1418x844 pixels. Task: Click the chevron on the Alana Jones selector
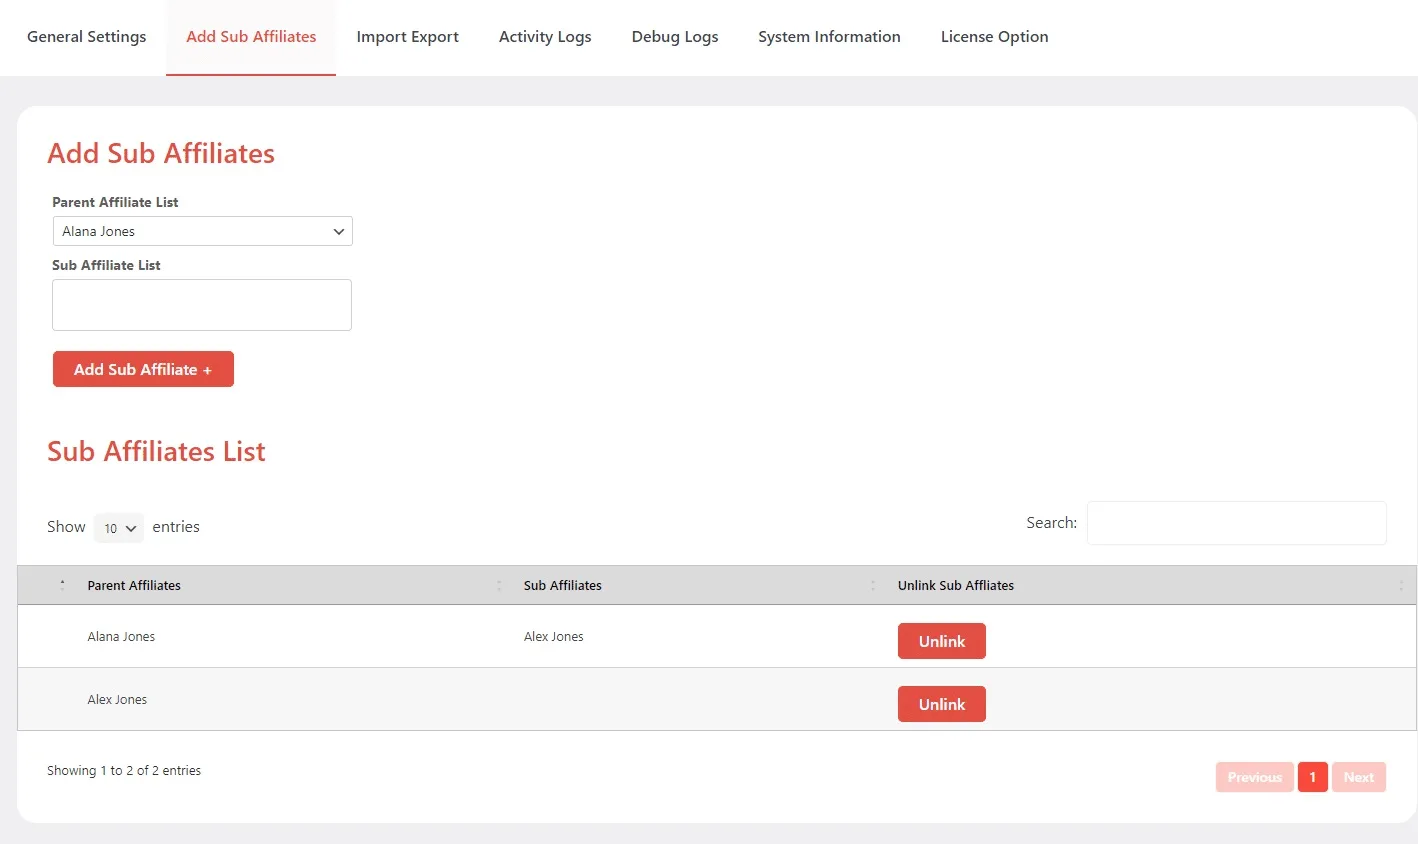[x=339, y=231]
